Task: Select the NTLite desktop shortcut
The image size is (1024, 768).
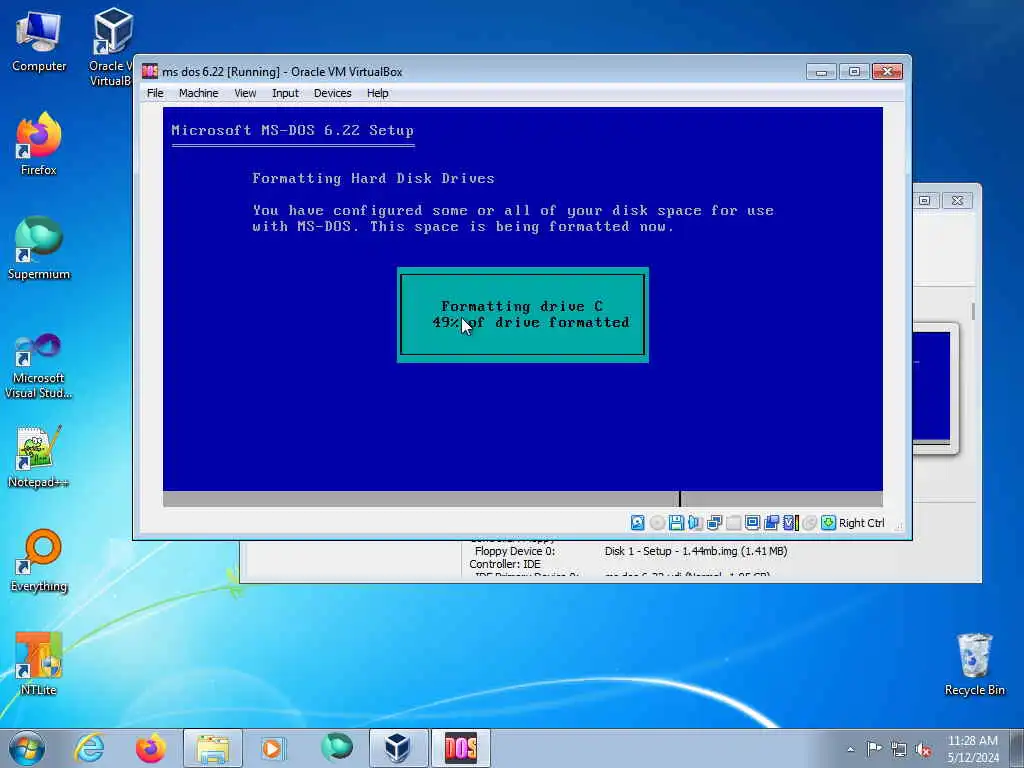Action: 39,664
